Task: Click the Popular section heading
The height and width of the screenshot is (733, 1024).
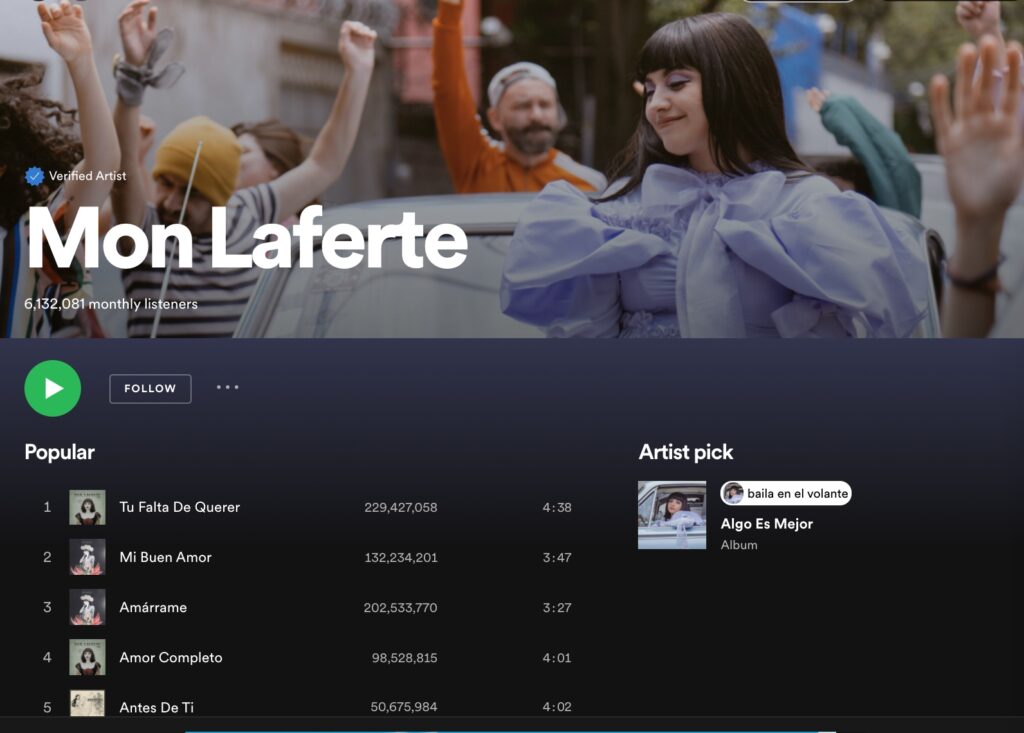Action: click(x=59, y=452)
